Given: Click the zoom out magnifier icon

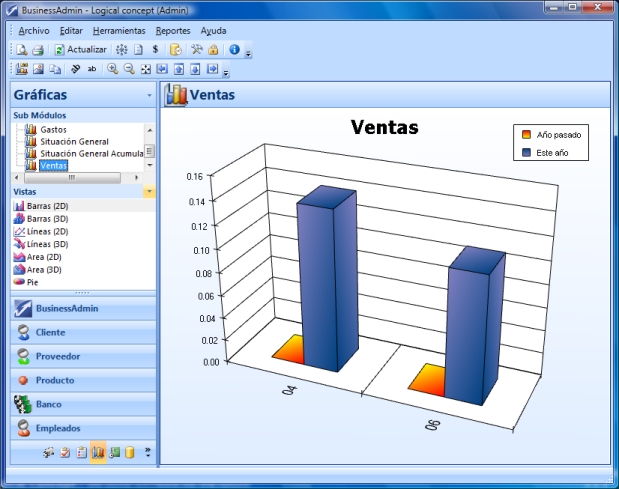Looking at the screenshot, I should 128,69.
